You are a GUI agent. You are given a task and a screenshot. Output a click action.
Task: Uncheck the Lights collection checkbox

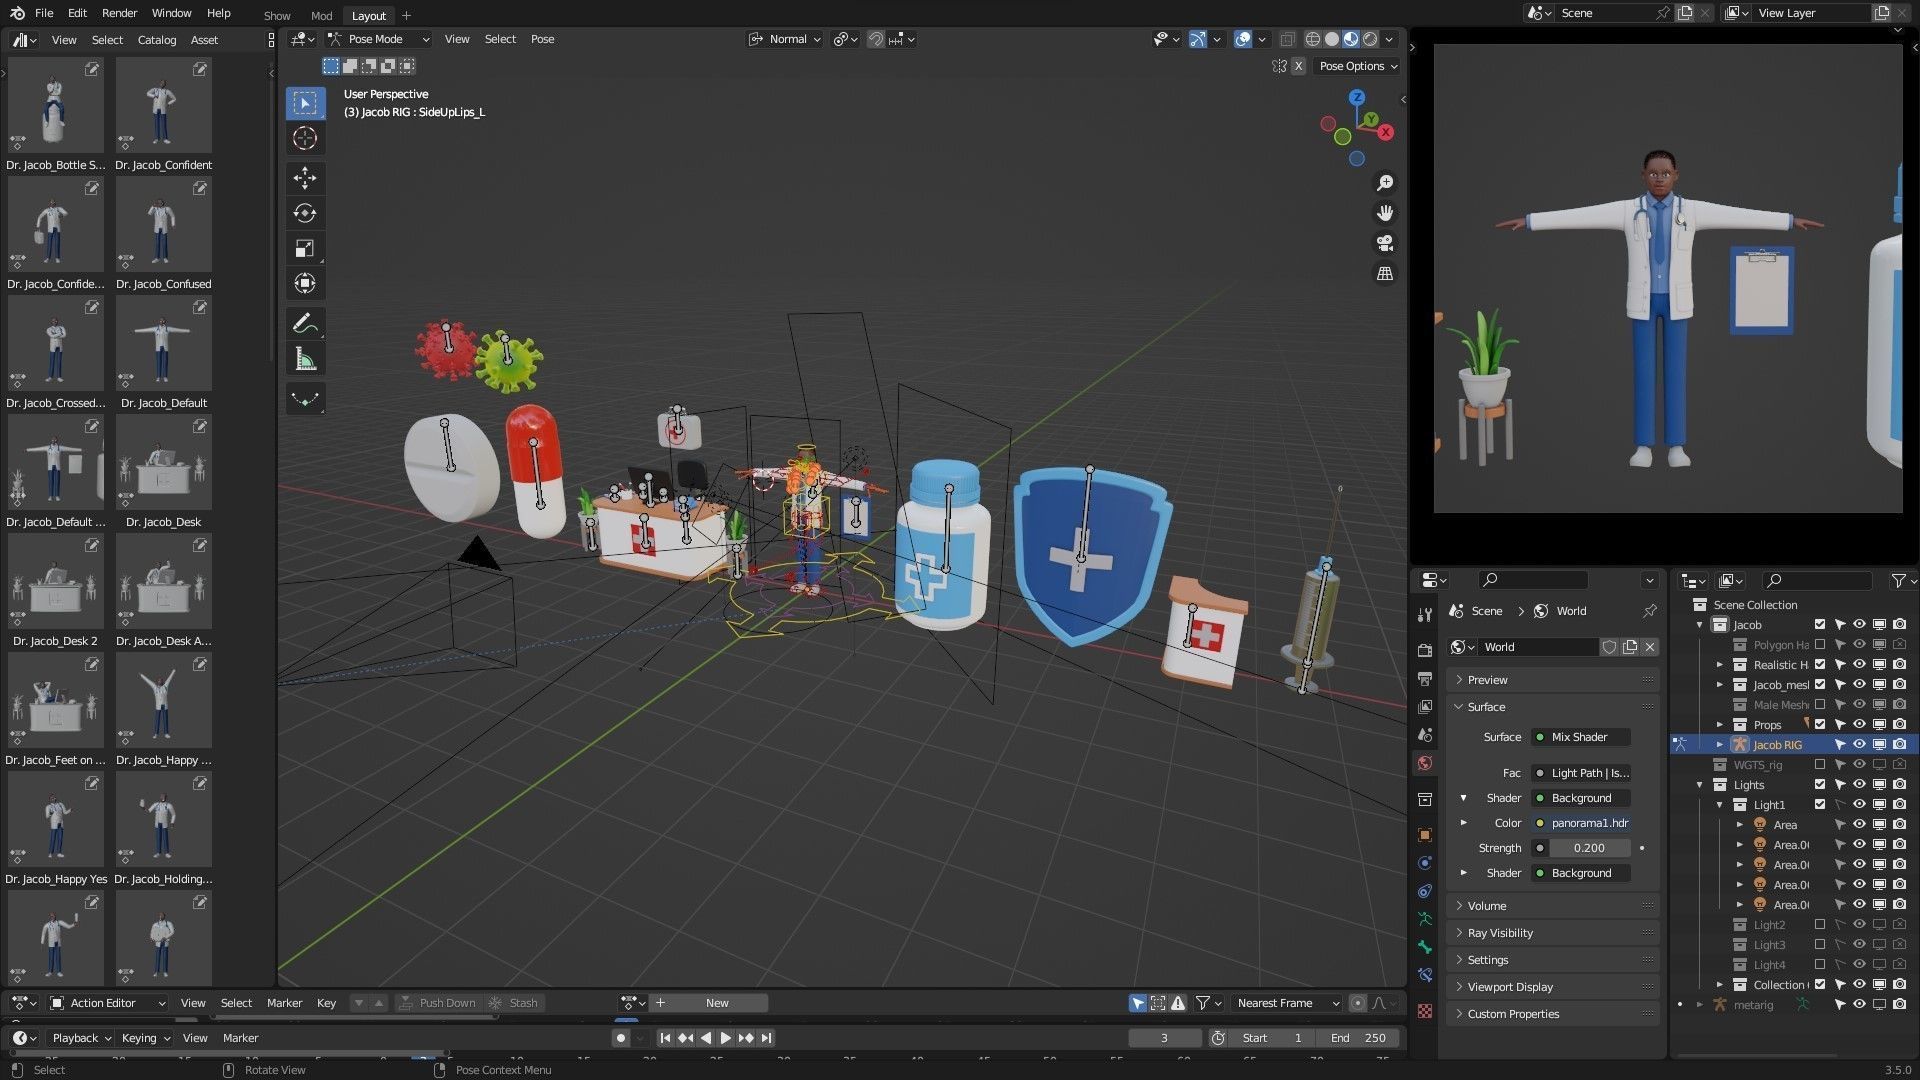(x=1820, y=785)
